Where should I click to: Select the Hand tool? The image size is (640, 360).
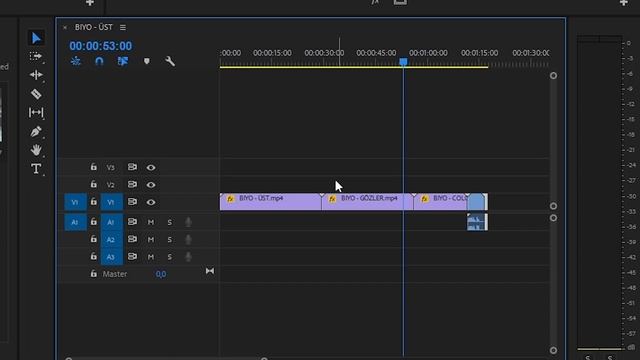click(36, 150)
